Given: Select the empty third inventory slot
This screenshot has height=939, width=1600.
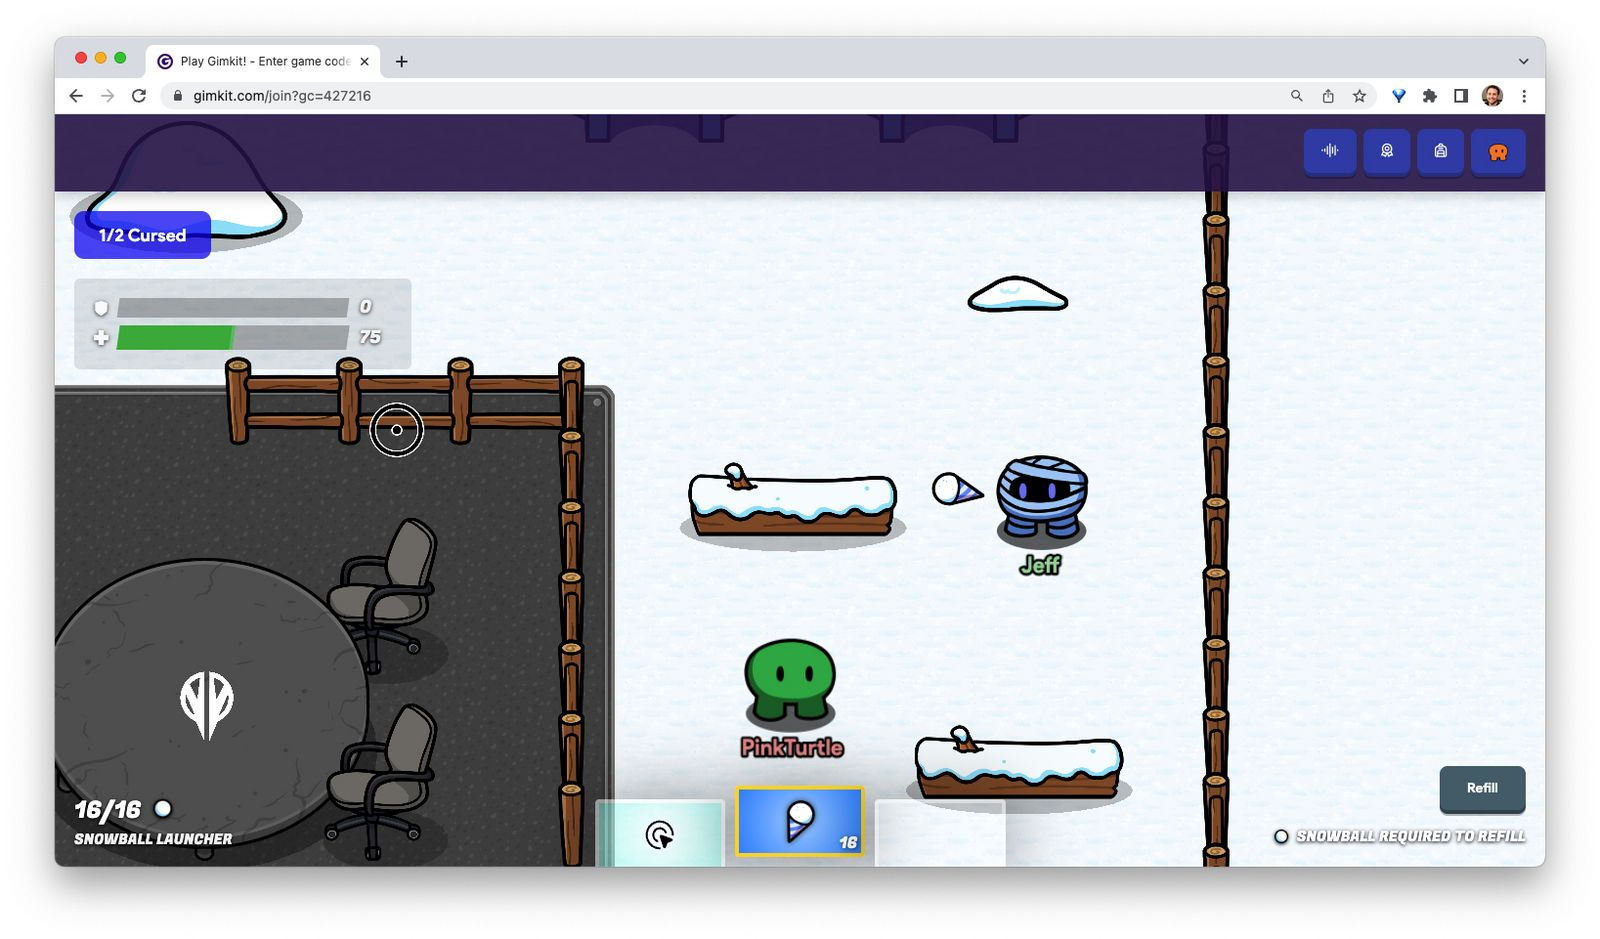Looking at the screenshot, I should tap(940, 832).
